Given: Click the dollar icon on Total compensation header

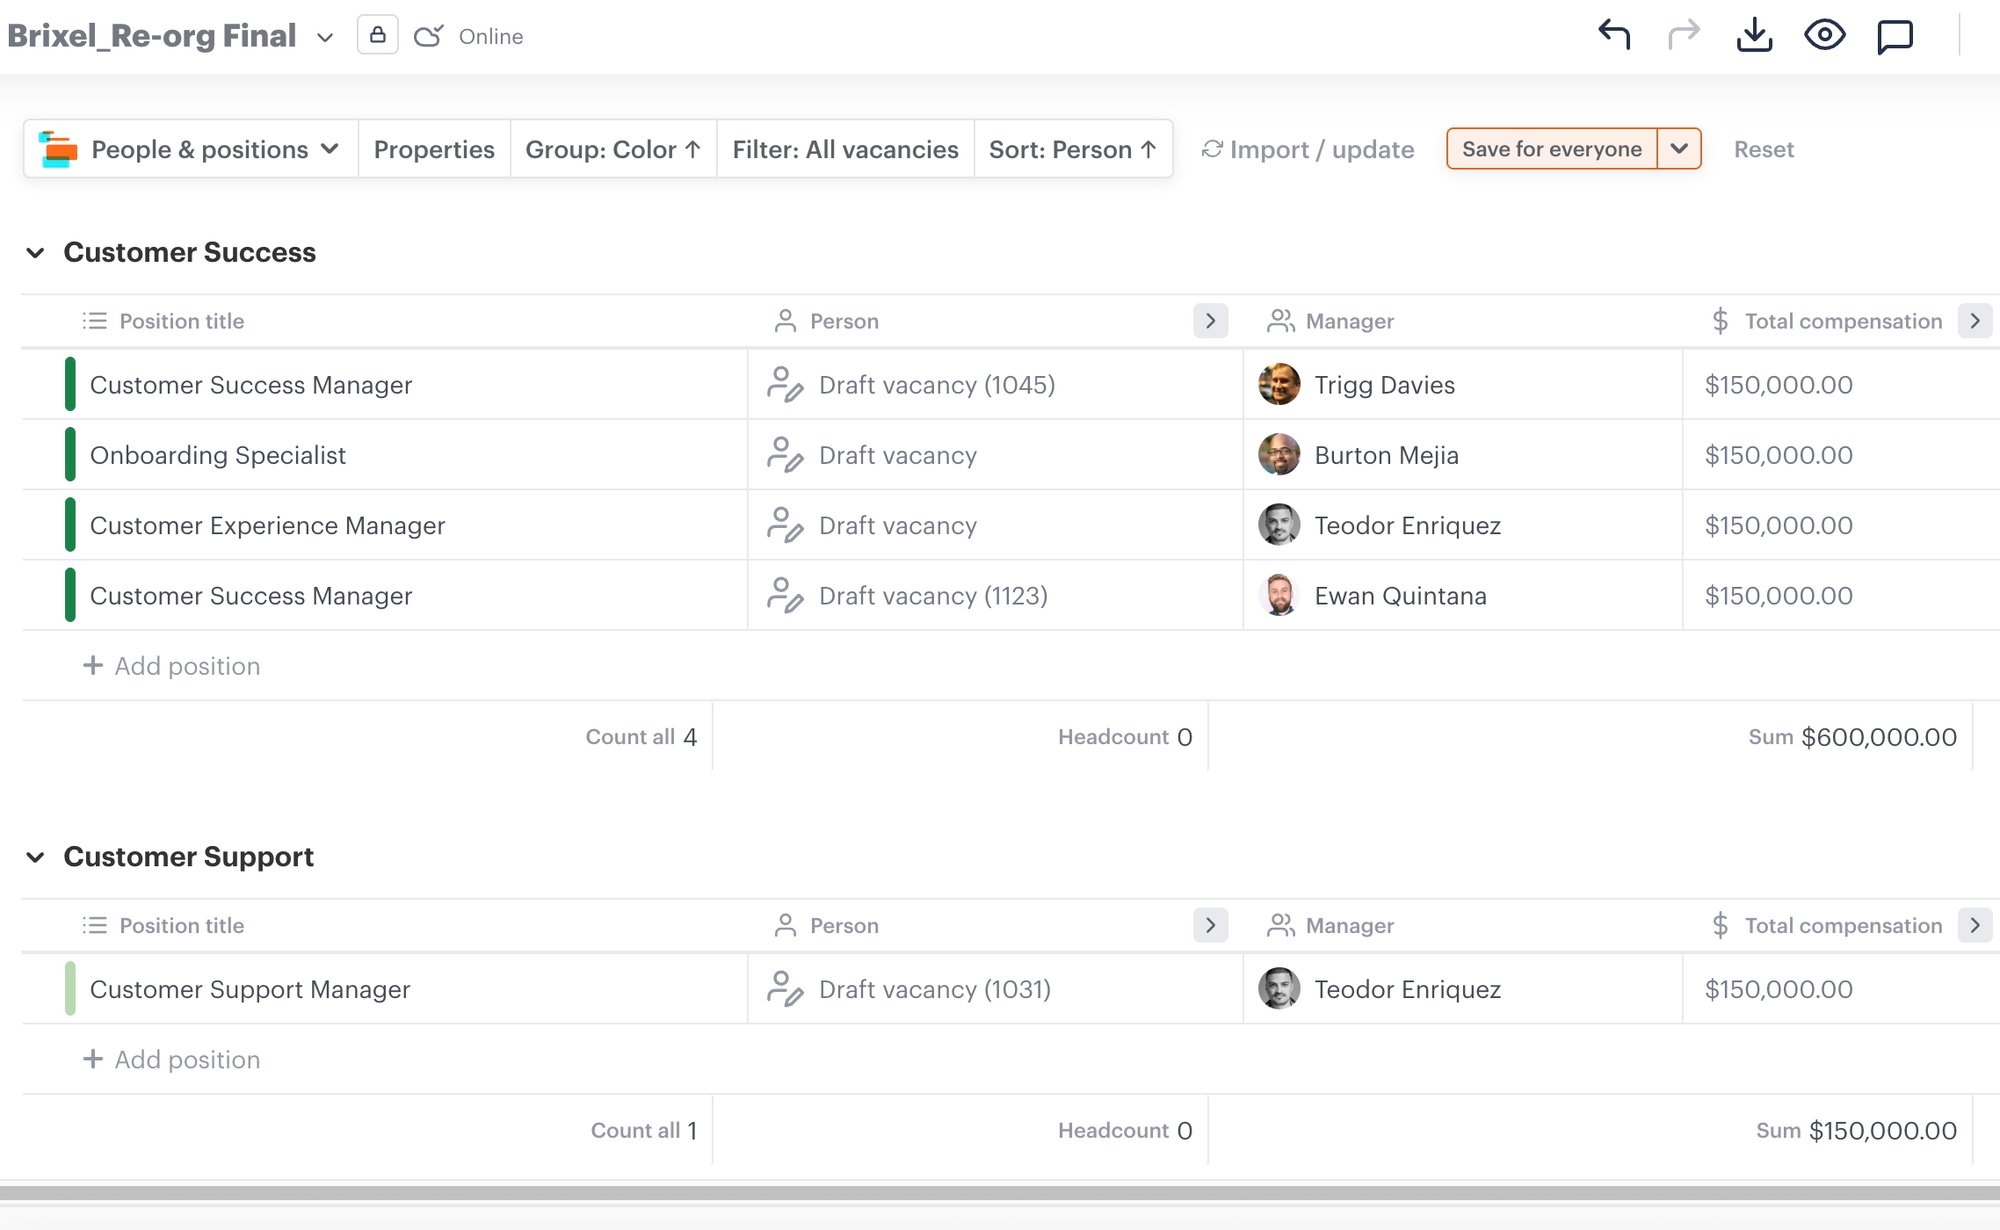Looking at the screenshot, I should point(1719,321).
